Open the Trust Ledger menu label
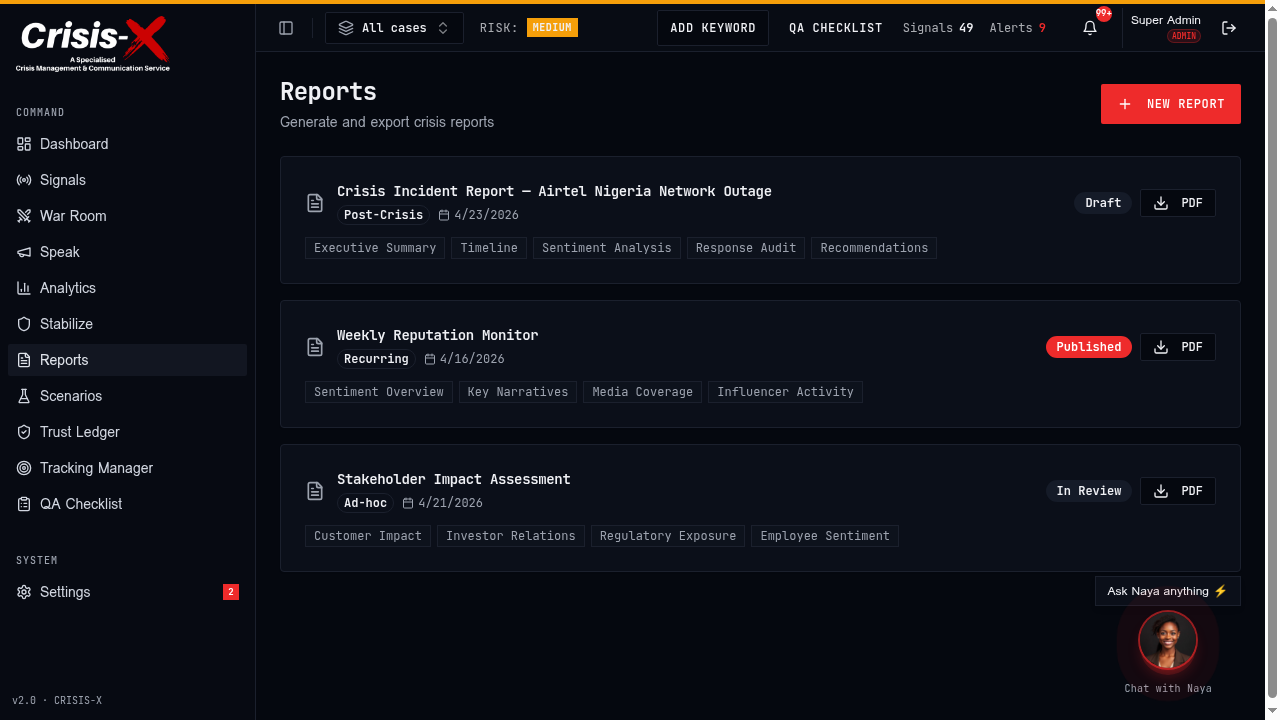This screenshot has width=1280, height=720. (x=80, y=432)
